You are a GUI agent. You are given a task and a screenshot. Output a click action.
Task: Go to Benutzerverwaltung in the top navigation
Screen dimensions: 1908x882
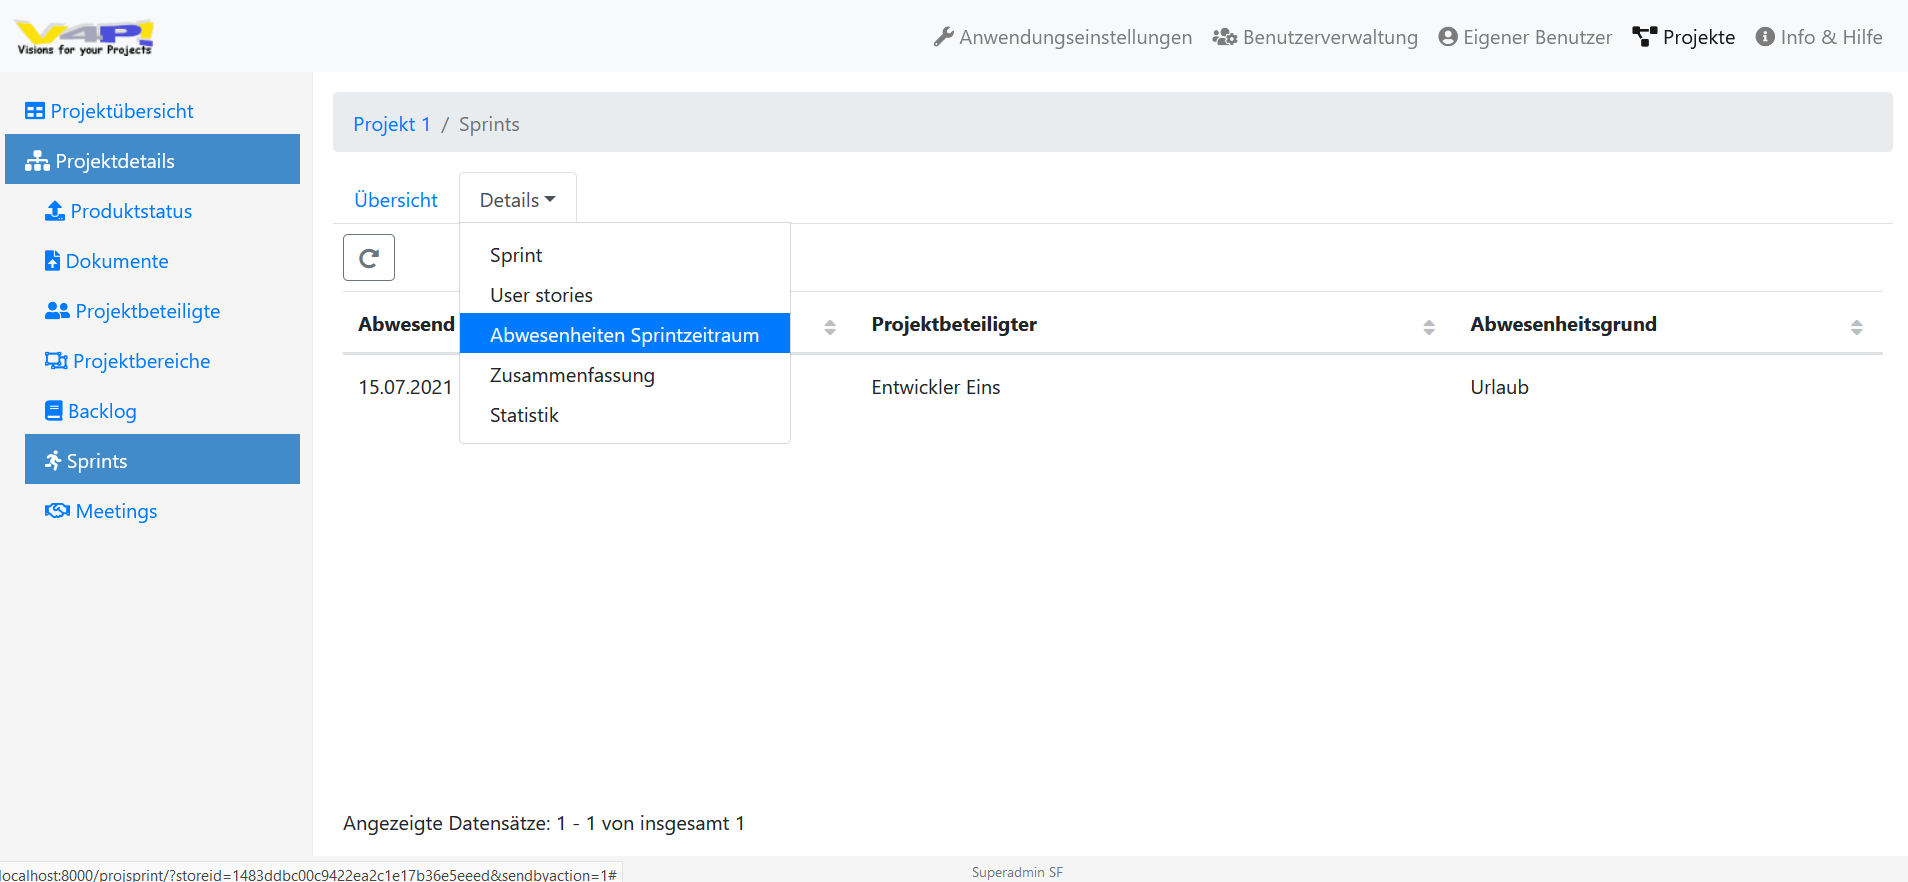1315,37
